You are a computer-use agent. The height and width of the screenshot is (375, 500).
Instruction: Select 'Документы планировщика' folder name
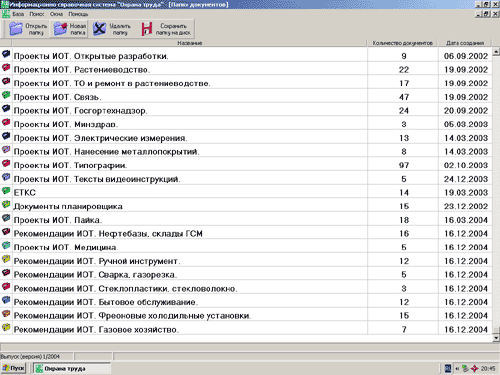(68, 206)
